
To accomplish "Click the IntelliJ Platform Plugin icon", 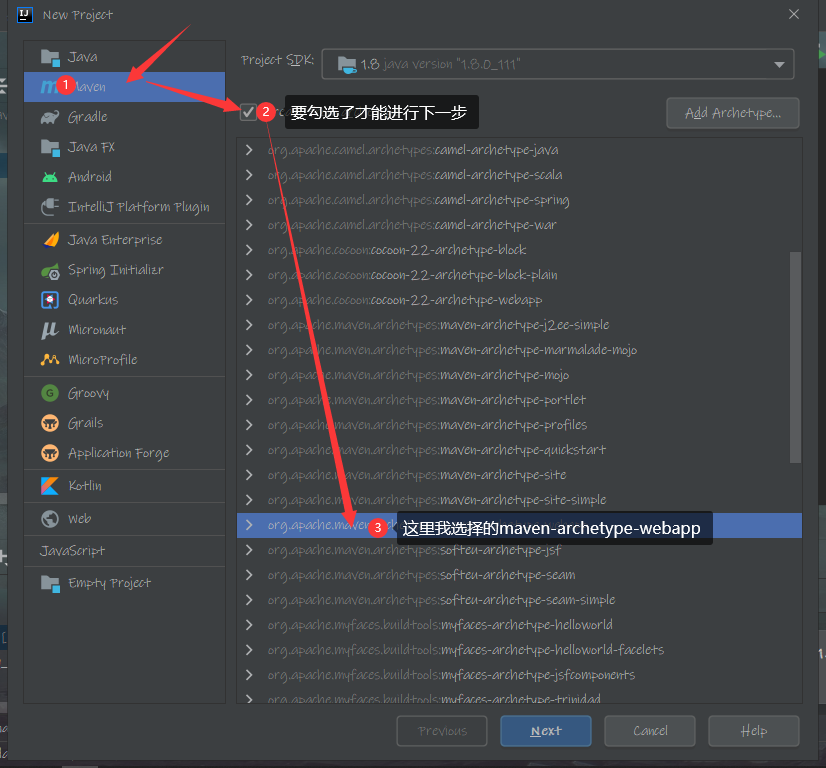I will (50, 207).
